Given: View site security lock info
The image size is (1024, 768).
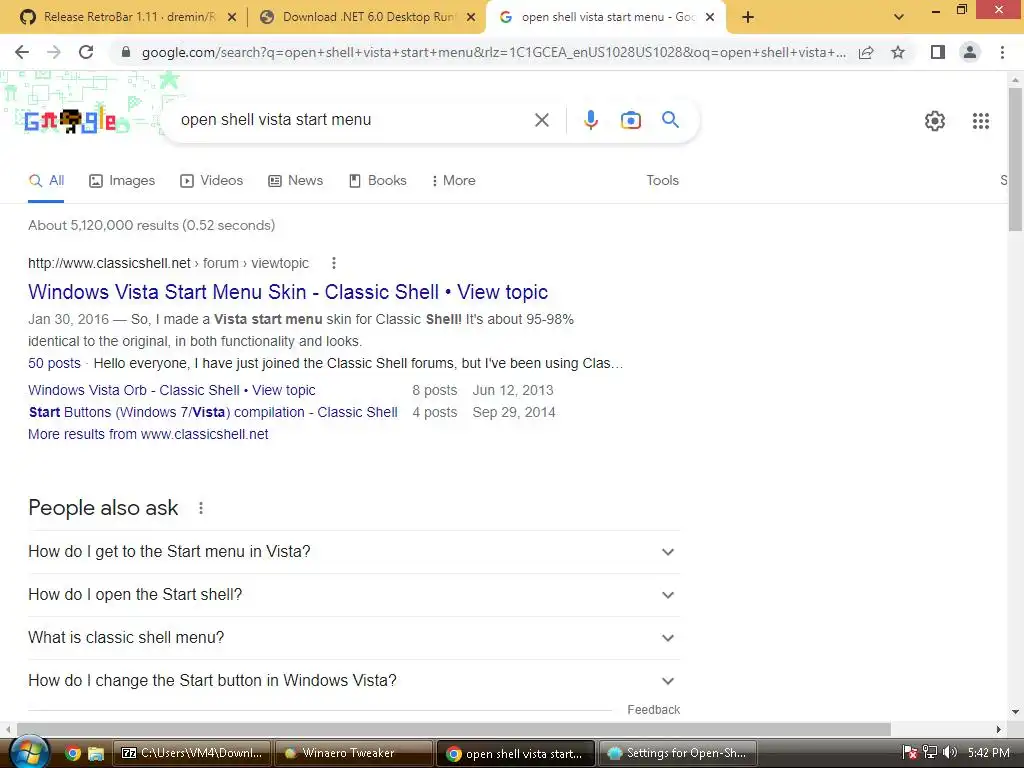Looking at the screenshot, I should [x=126, y=52].
